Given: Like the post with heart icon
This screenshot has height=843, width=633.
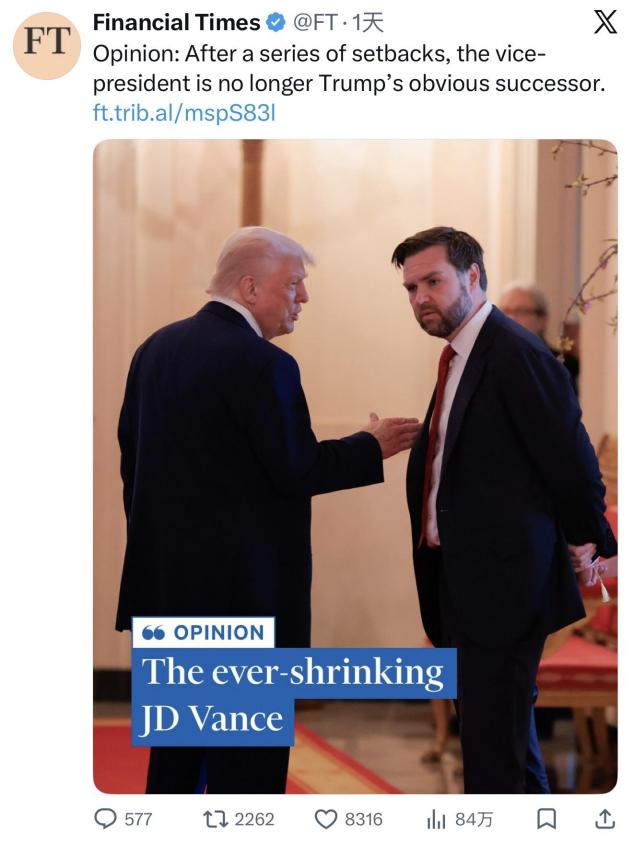Looking at the screenshot, I should (326, 819).
